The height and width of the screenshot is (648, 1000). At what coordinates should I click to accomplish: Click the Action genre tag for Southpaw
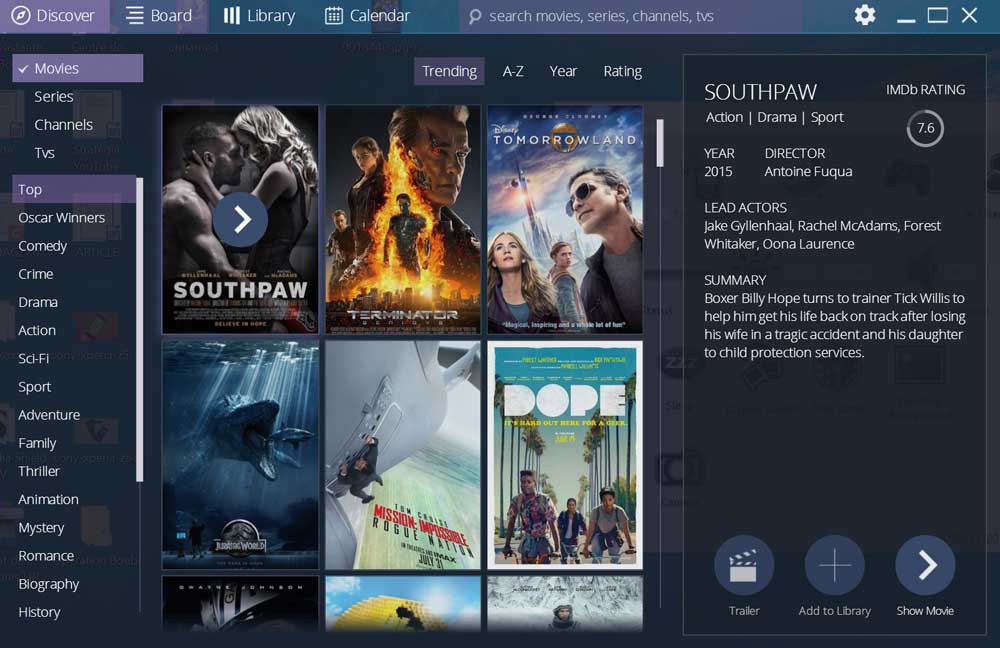(724, 117)
